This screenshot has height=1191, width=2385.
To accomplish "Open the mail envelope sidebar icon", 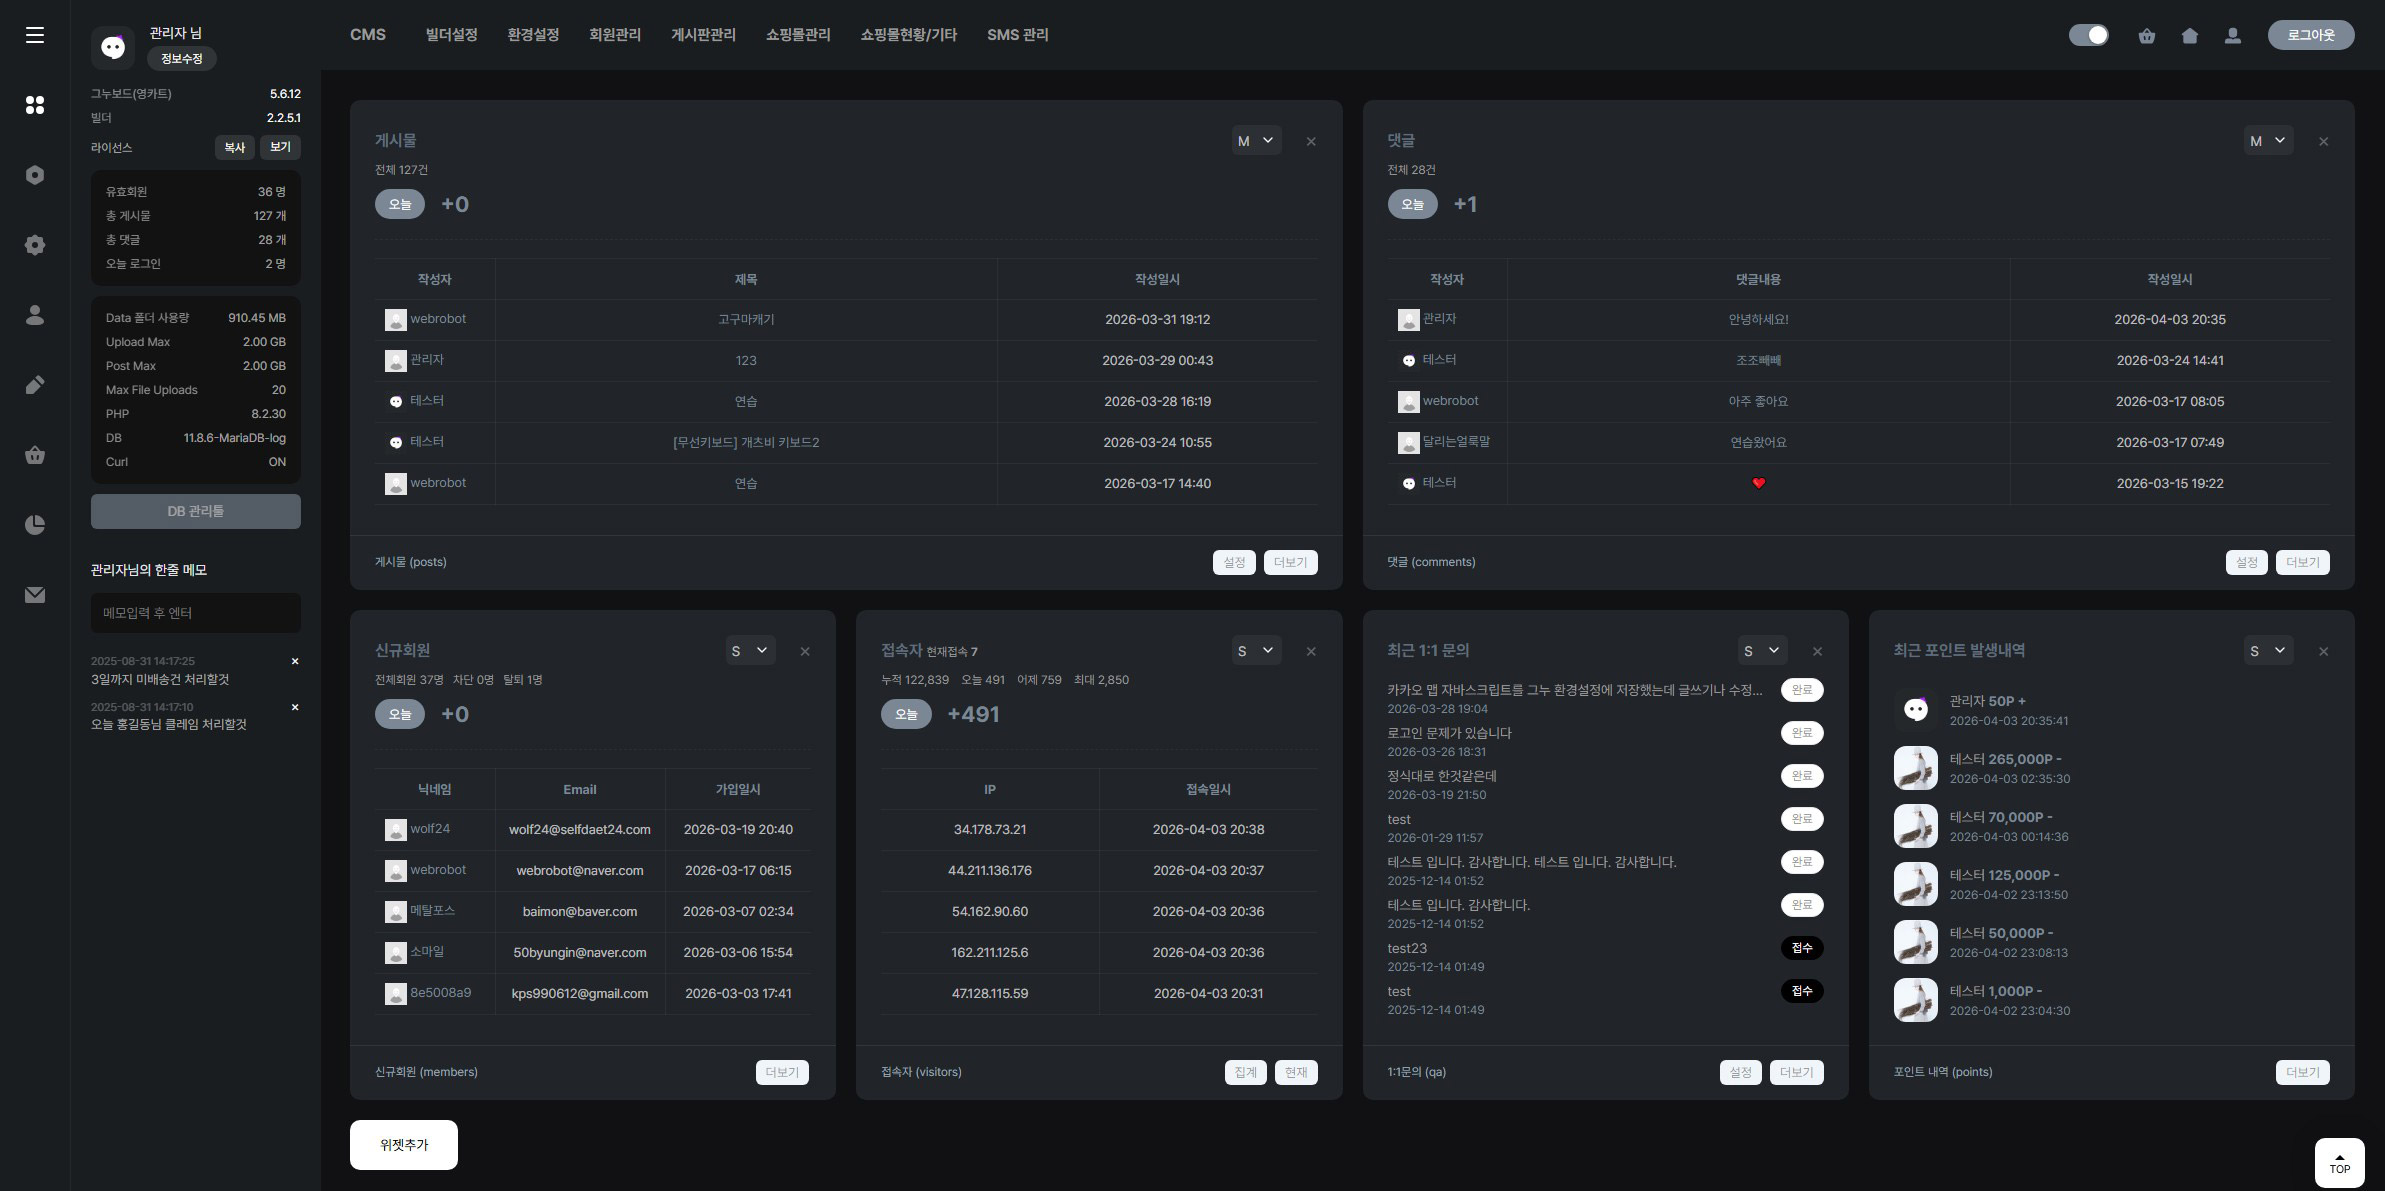I will [35, 595].
